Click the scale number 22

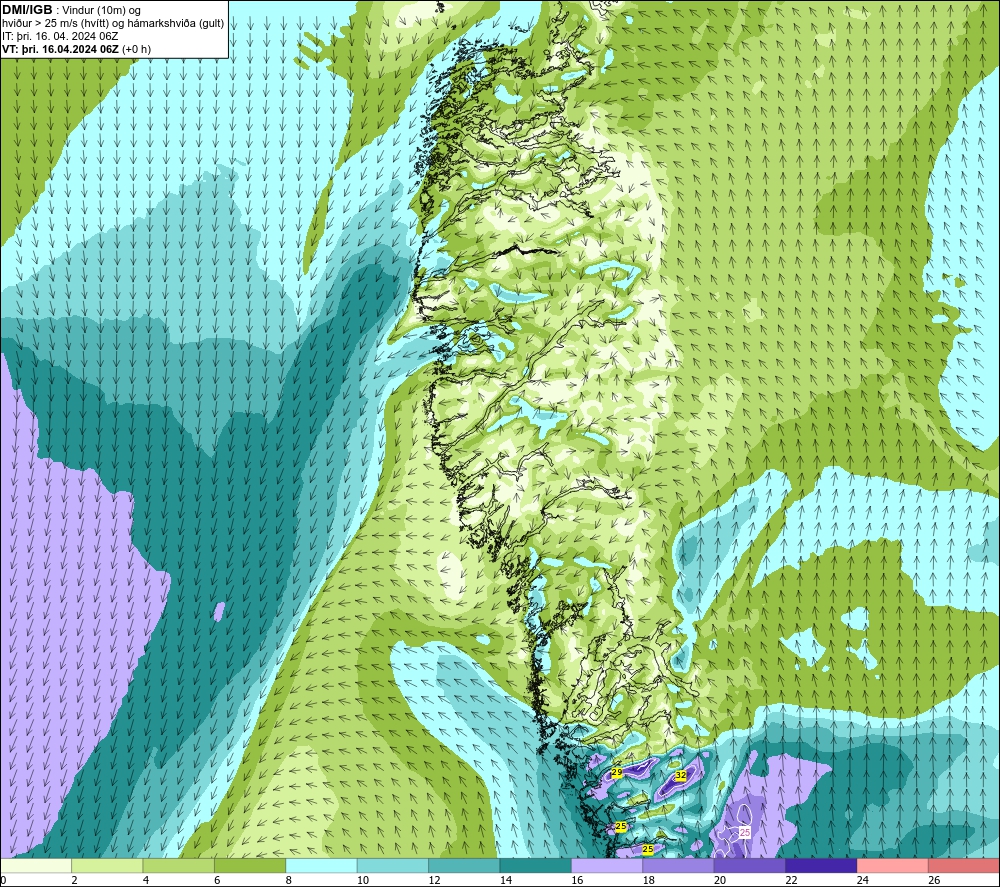(791, 880)
